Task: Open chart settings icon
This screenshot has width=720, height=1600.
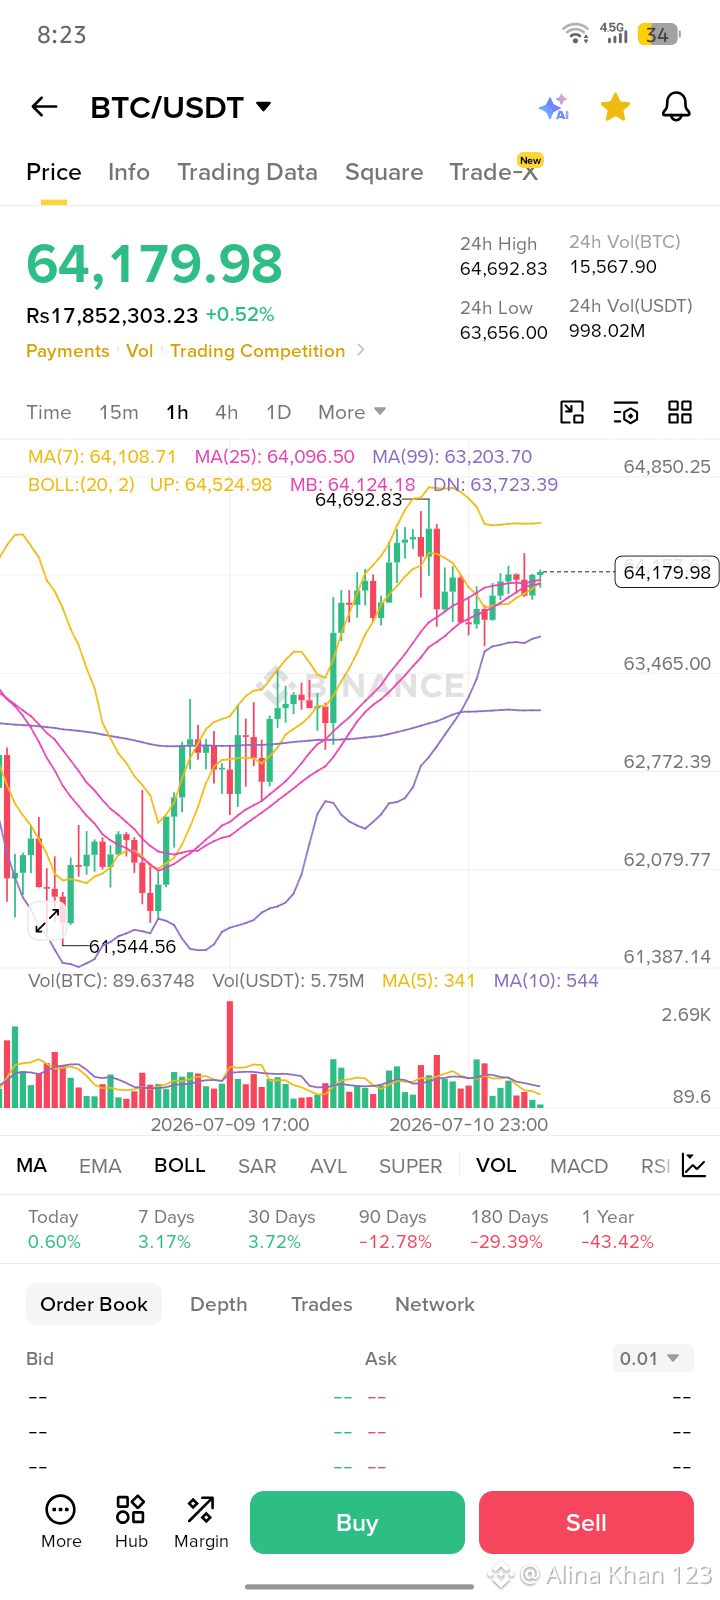Action: coord(626,412)
